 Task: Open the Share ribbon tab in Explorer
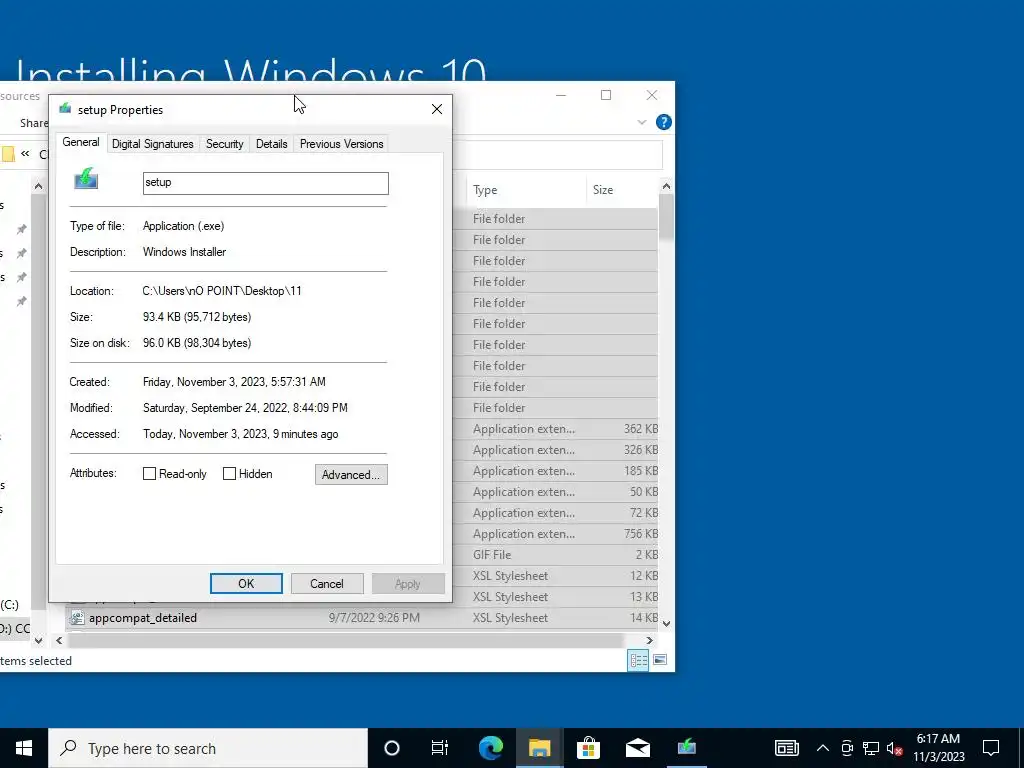coord(34,123)
